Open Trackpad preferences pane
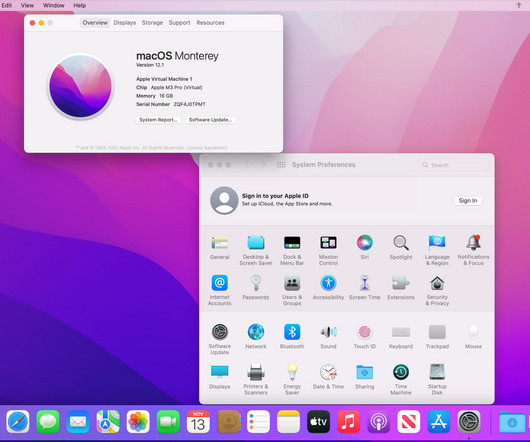 [437, 337]
